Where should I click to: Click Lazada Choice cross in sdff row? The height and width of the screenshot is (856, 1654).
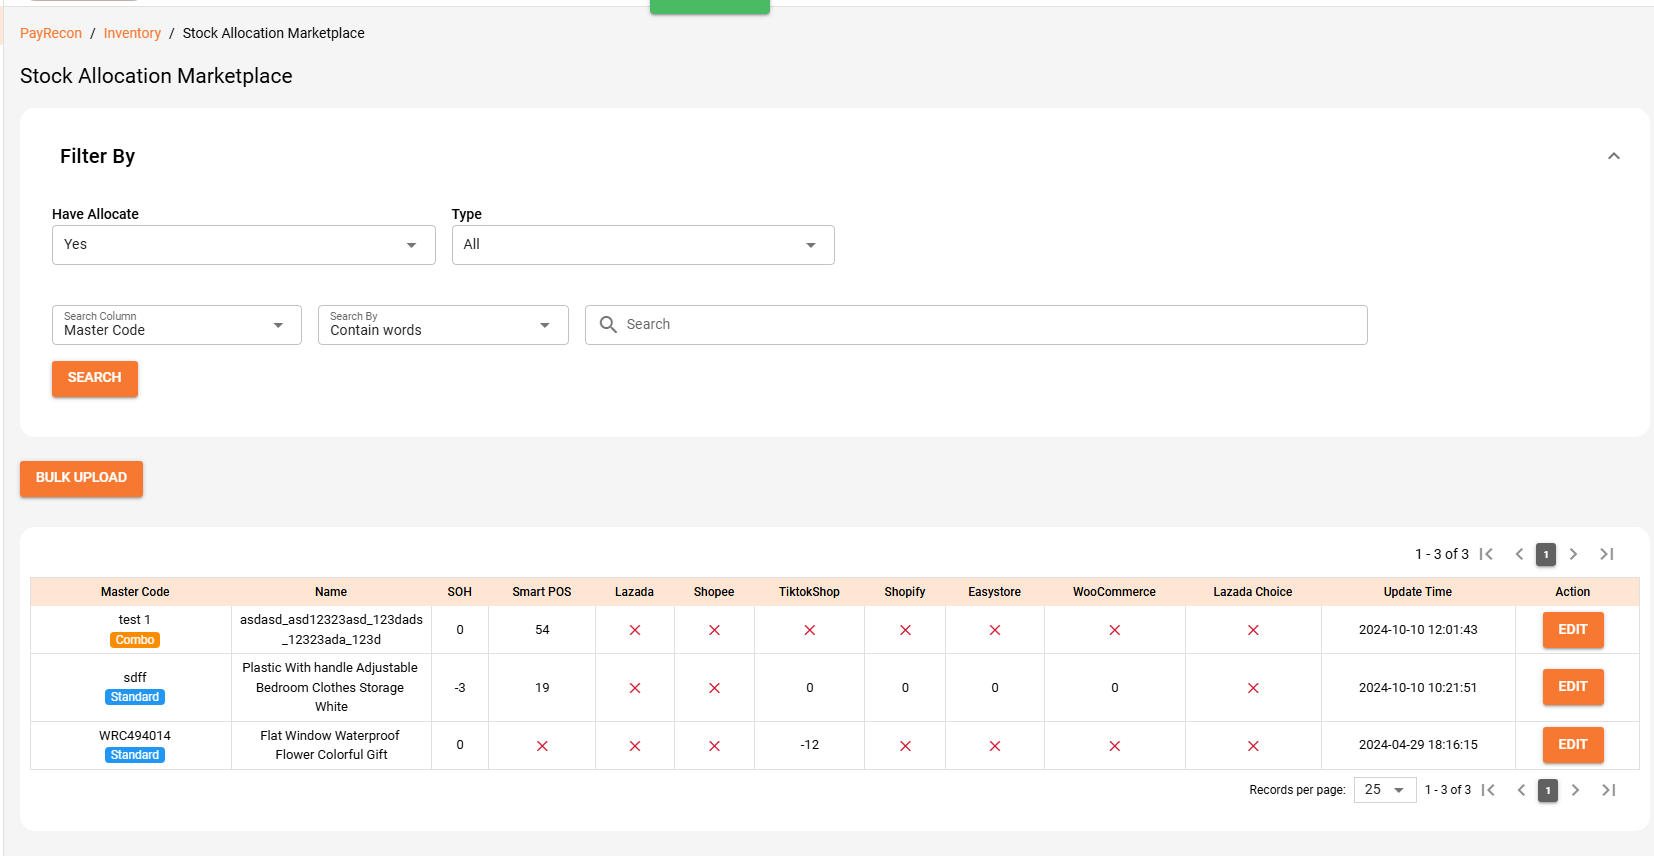[x=1253, y=688]
